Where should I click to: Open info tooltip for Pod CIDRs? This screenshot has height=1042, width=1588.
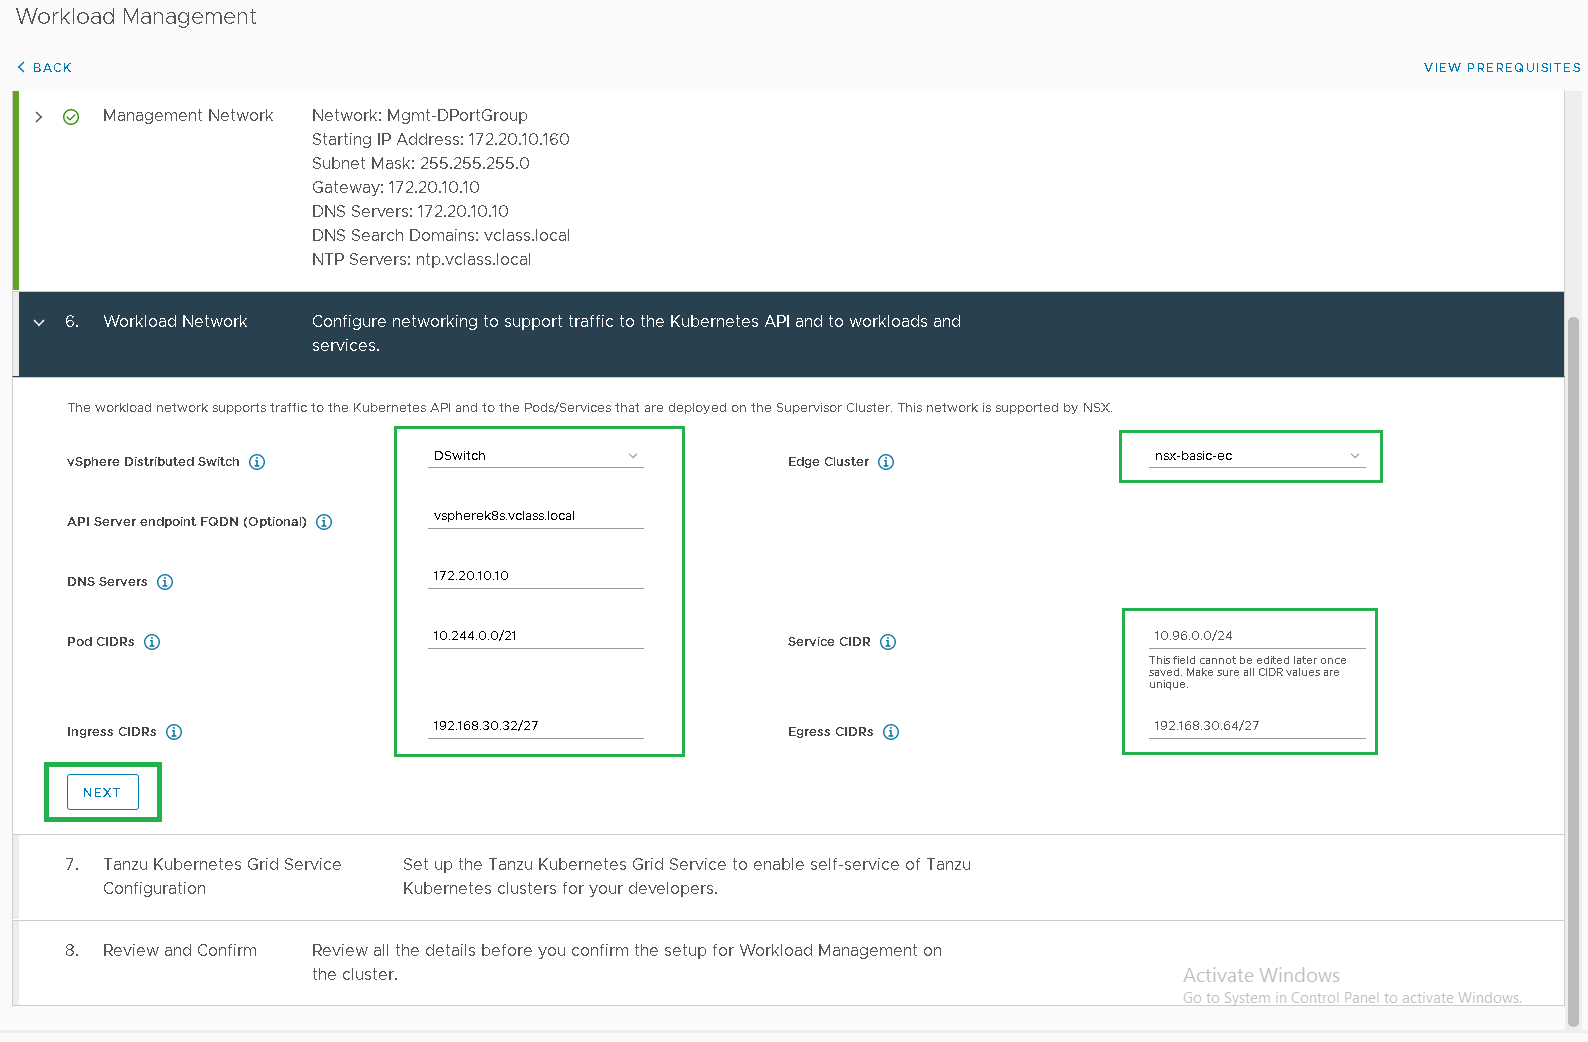coord(152,642)
